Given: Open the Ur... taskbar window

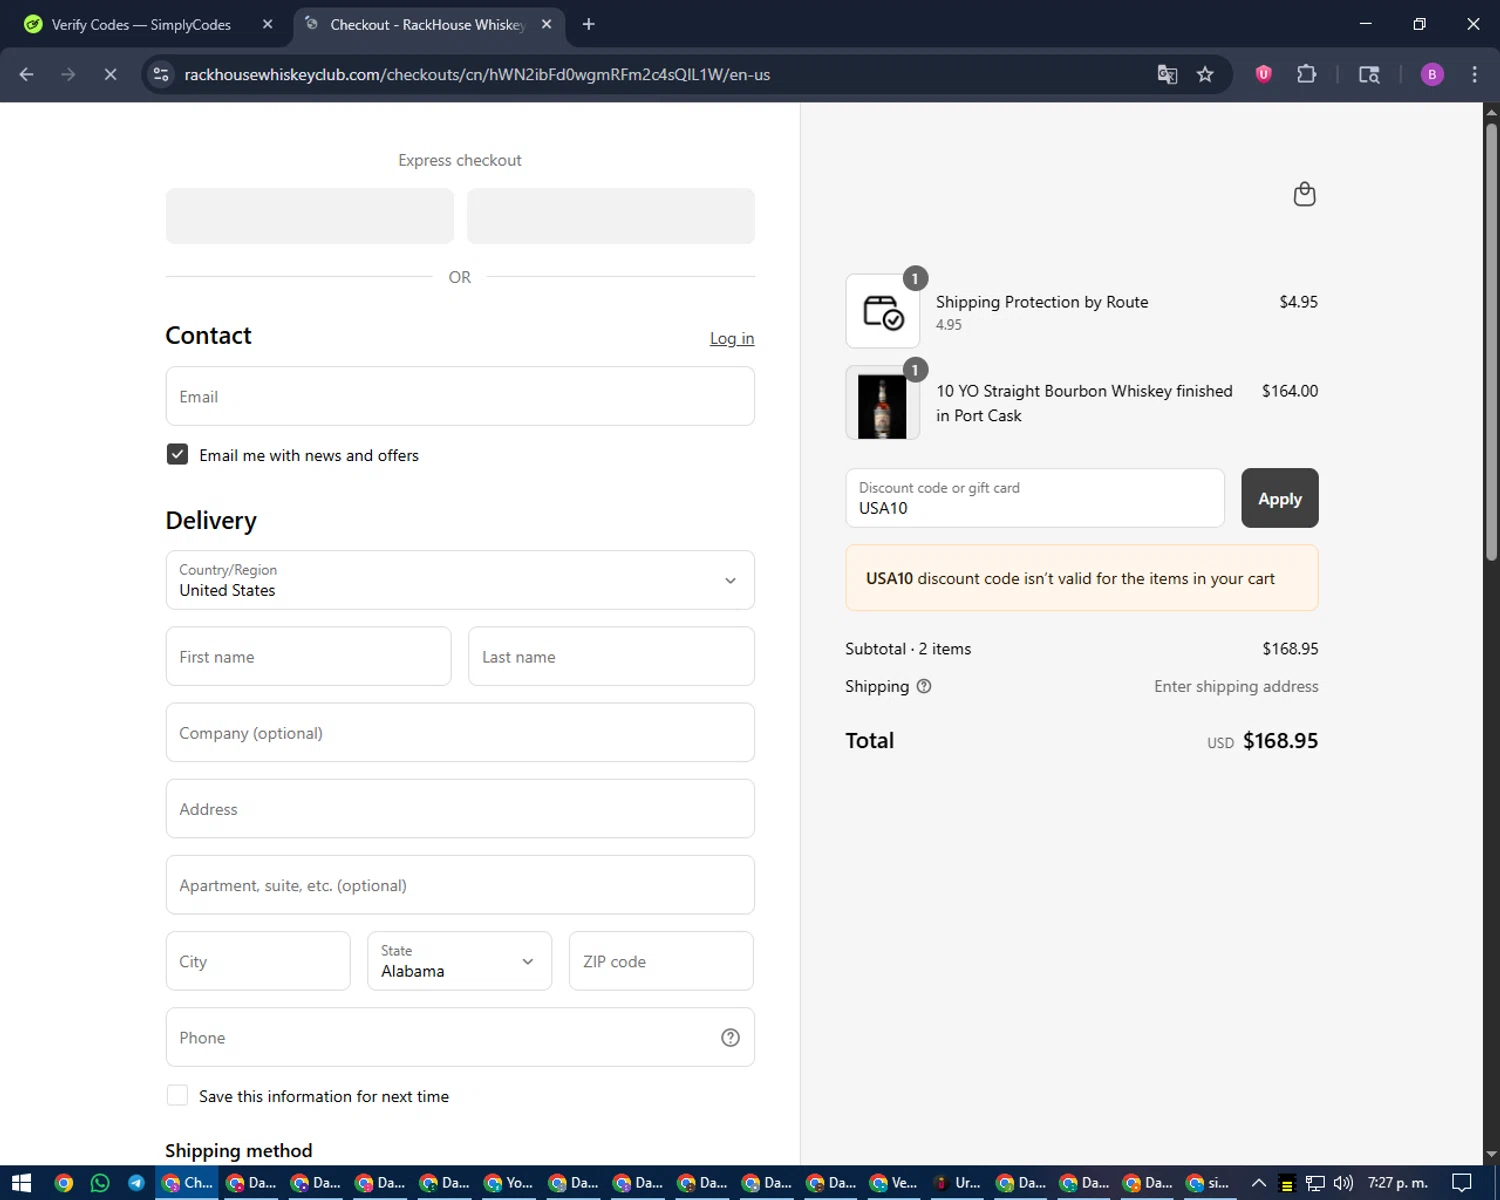Looking at the screenshot, I should [957, 1183].
